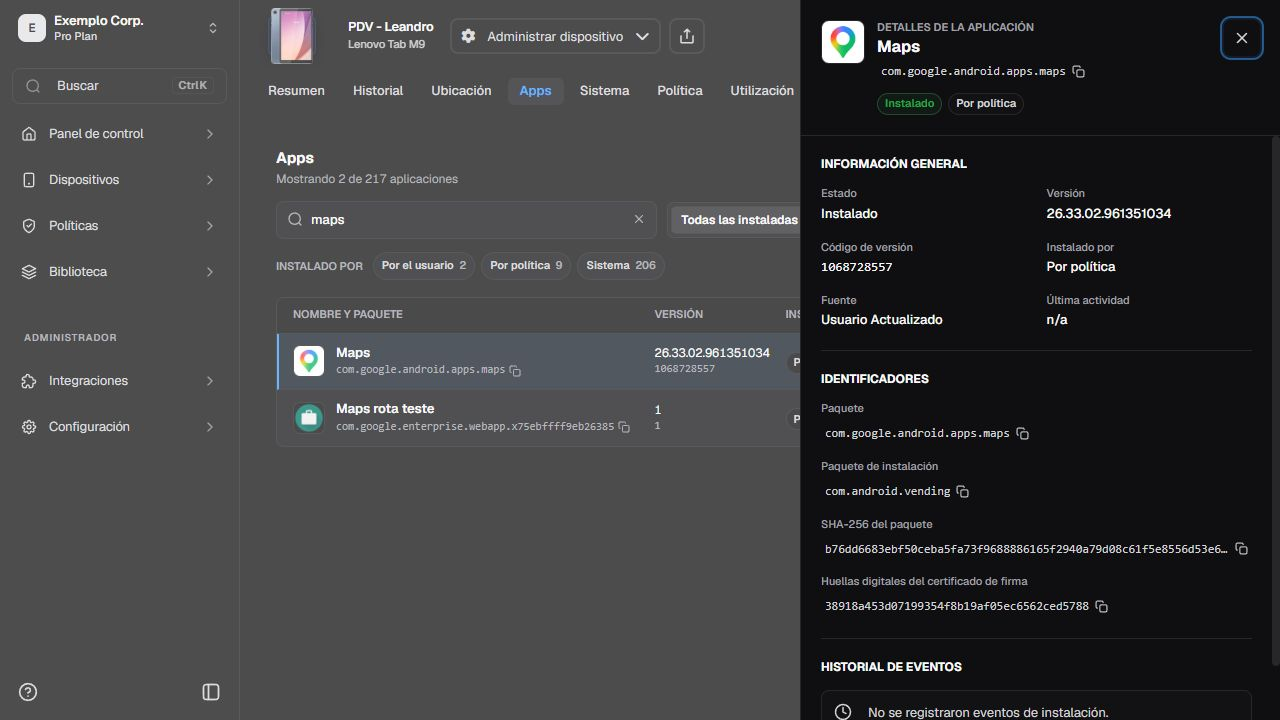
Task: Copy com.google.android.apps.maps under Paquete
Action: [x=1023, y=434]
